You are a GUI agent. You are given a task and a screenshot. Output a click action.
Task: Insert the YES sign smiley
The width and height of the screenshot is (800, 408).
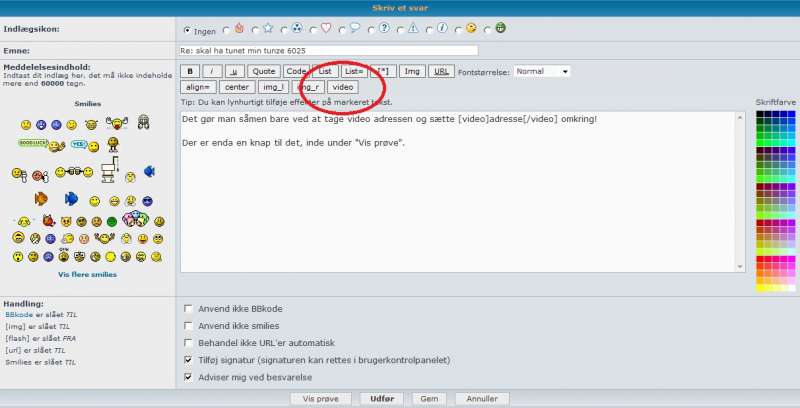[x=79, y=144]
